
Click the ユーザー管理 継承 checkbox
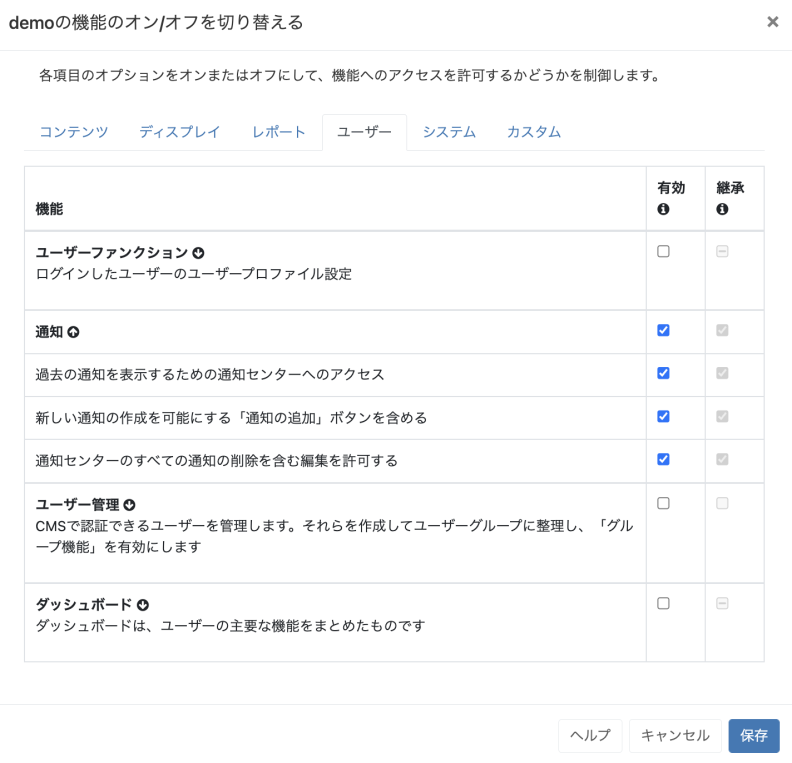pos(722,503)
